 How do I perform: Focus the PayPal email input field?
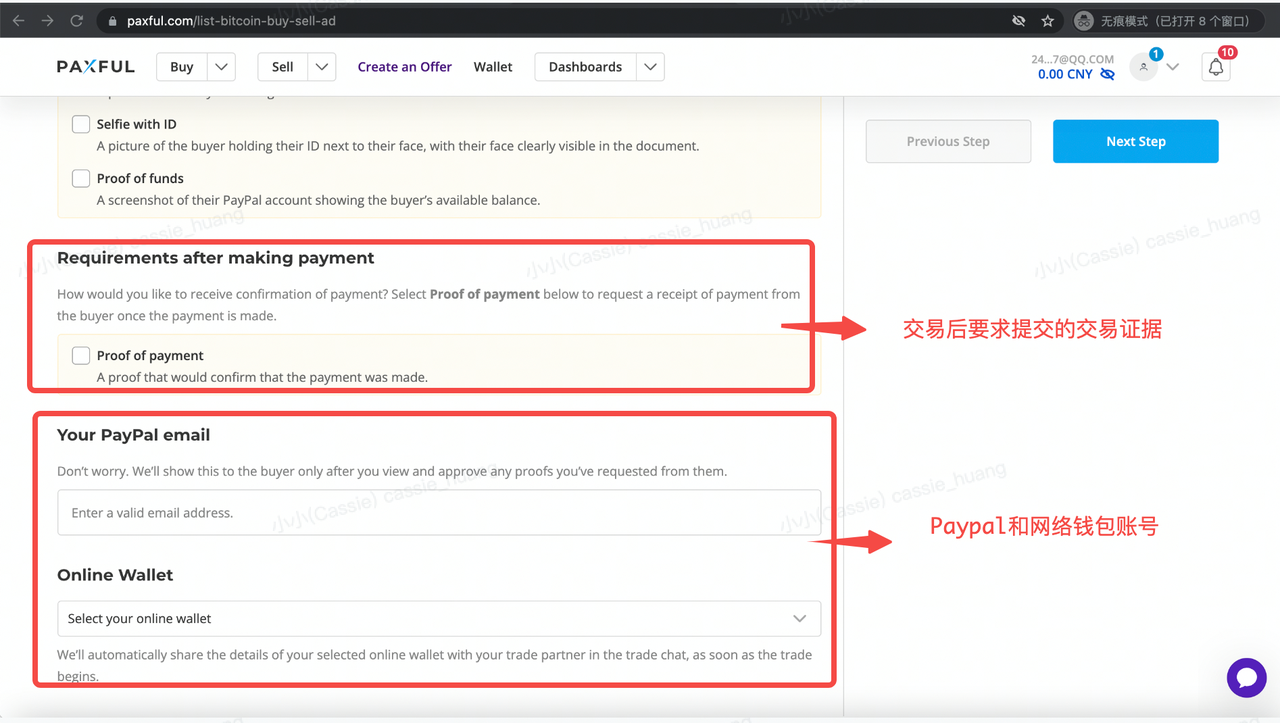pos(439,512)
